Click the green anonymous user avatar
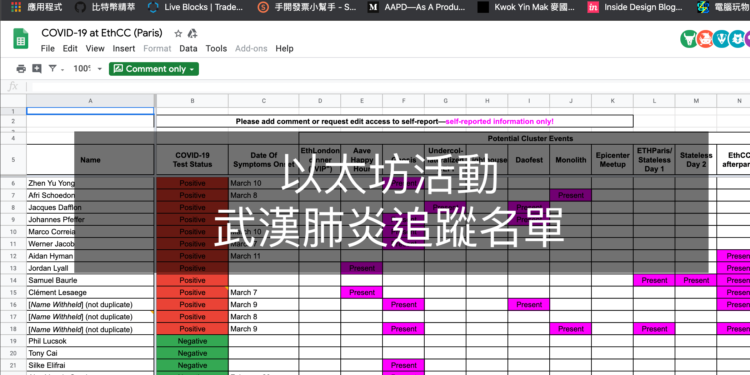The image size is (750, 375). [689, 39]
